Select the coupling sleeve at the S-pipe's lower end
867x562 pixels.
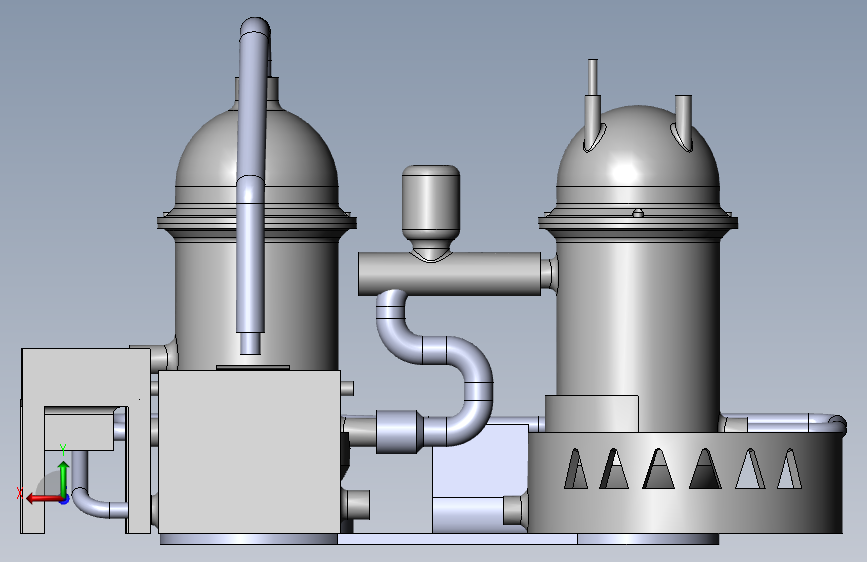point(399,431)
